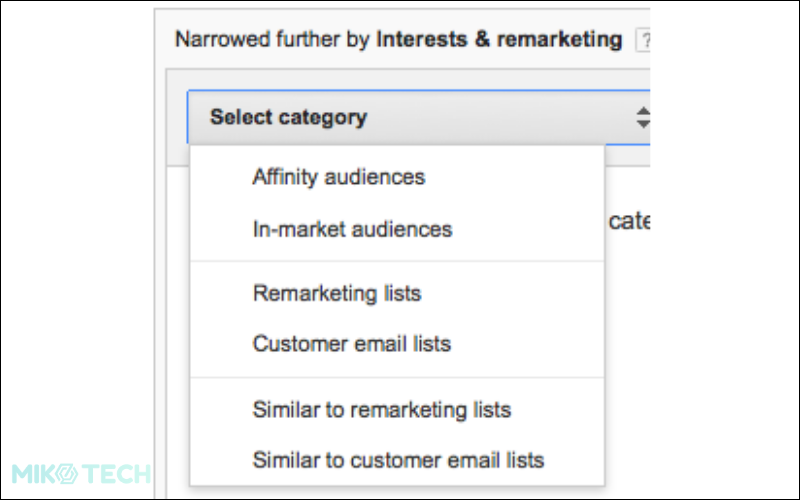Viewport: 800px width, 500px height.
Task: Click the upward triangle of the category selector
Action: 643,111
